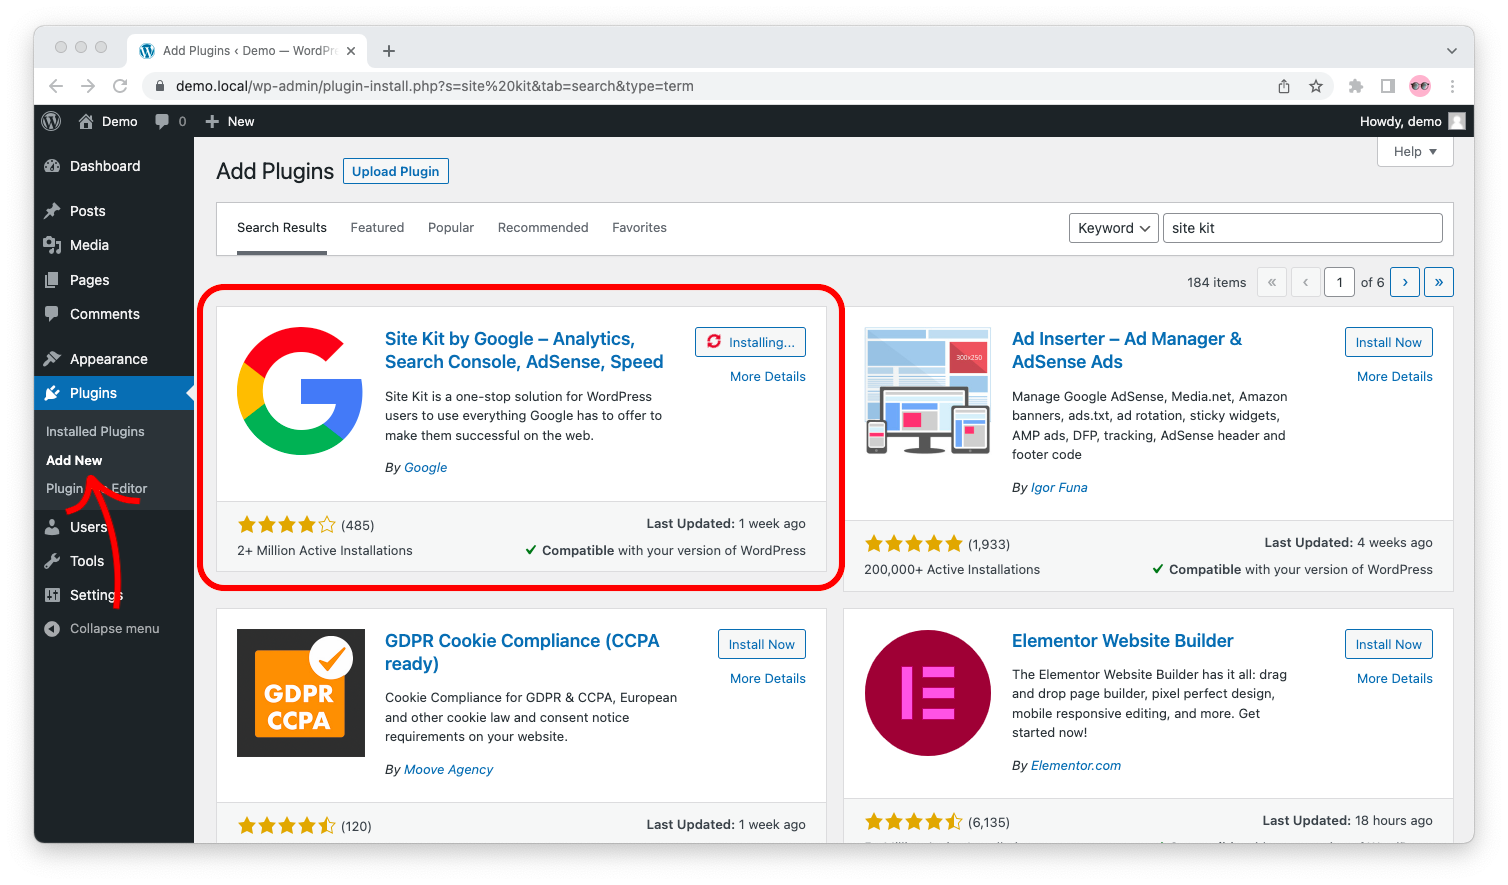Switch to the Featured tab
1508x885 pixels.
[377, 228]
